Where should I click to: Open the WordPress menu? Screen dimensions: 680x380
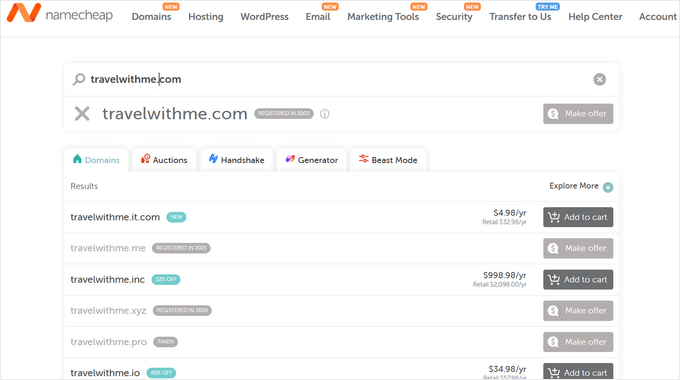(x=265, y=16)
